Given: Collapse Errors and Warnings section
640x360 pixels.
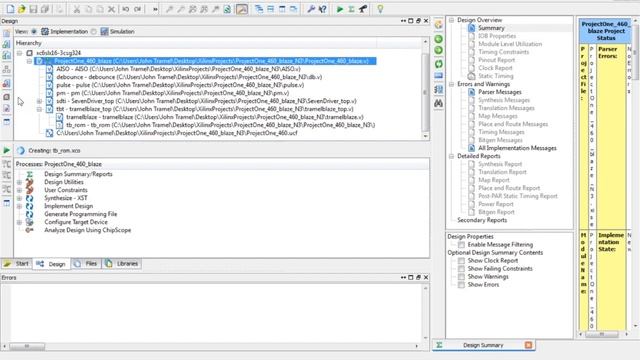Looking at the screenshot, I should click(x=451, y=84).
